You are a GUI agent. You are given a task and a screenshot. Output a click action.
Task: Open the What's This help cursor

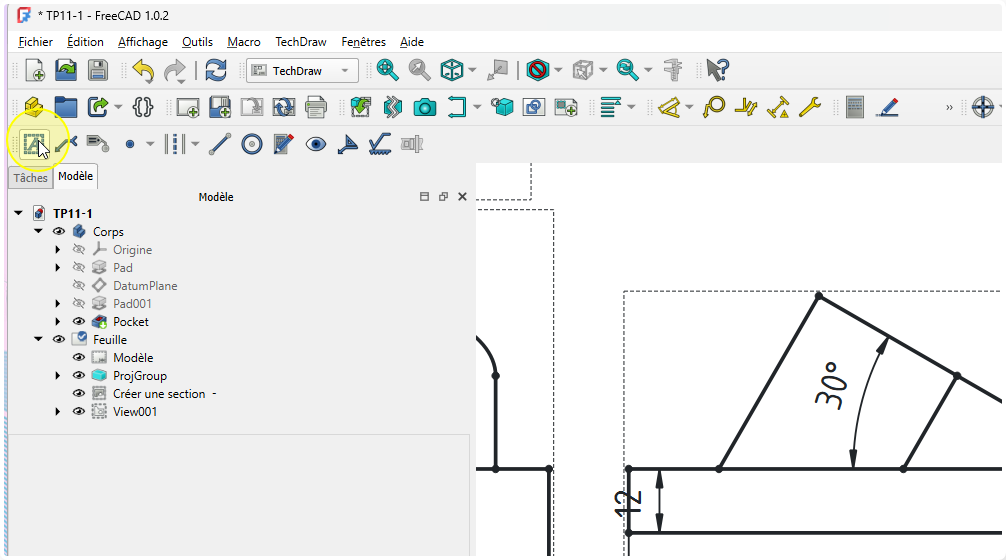point(717,70)
